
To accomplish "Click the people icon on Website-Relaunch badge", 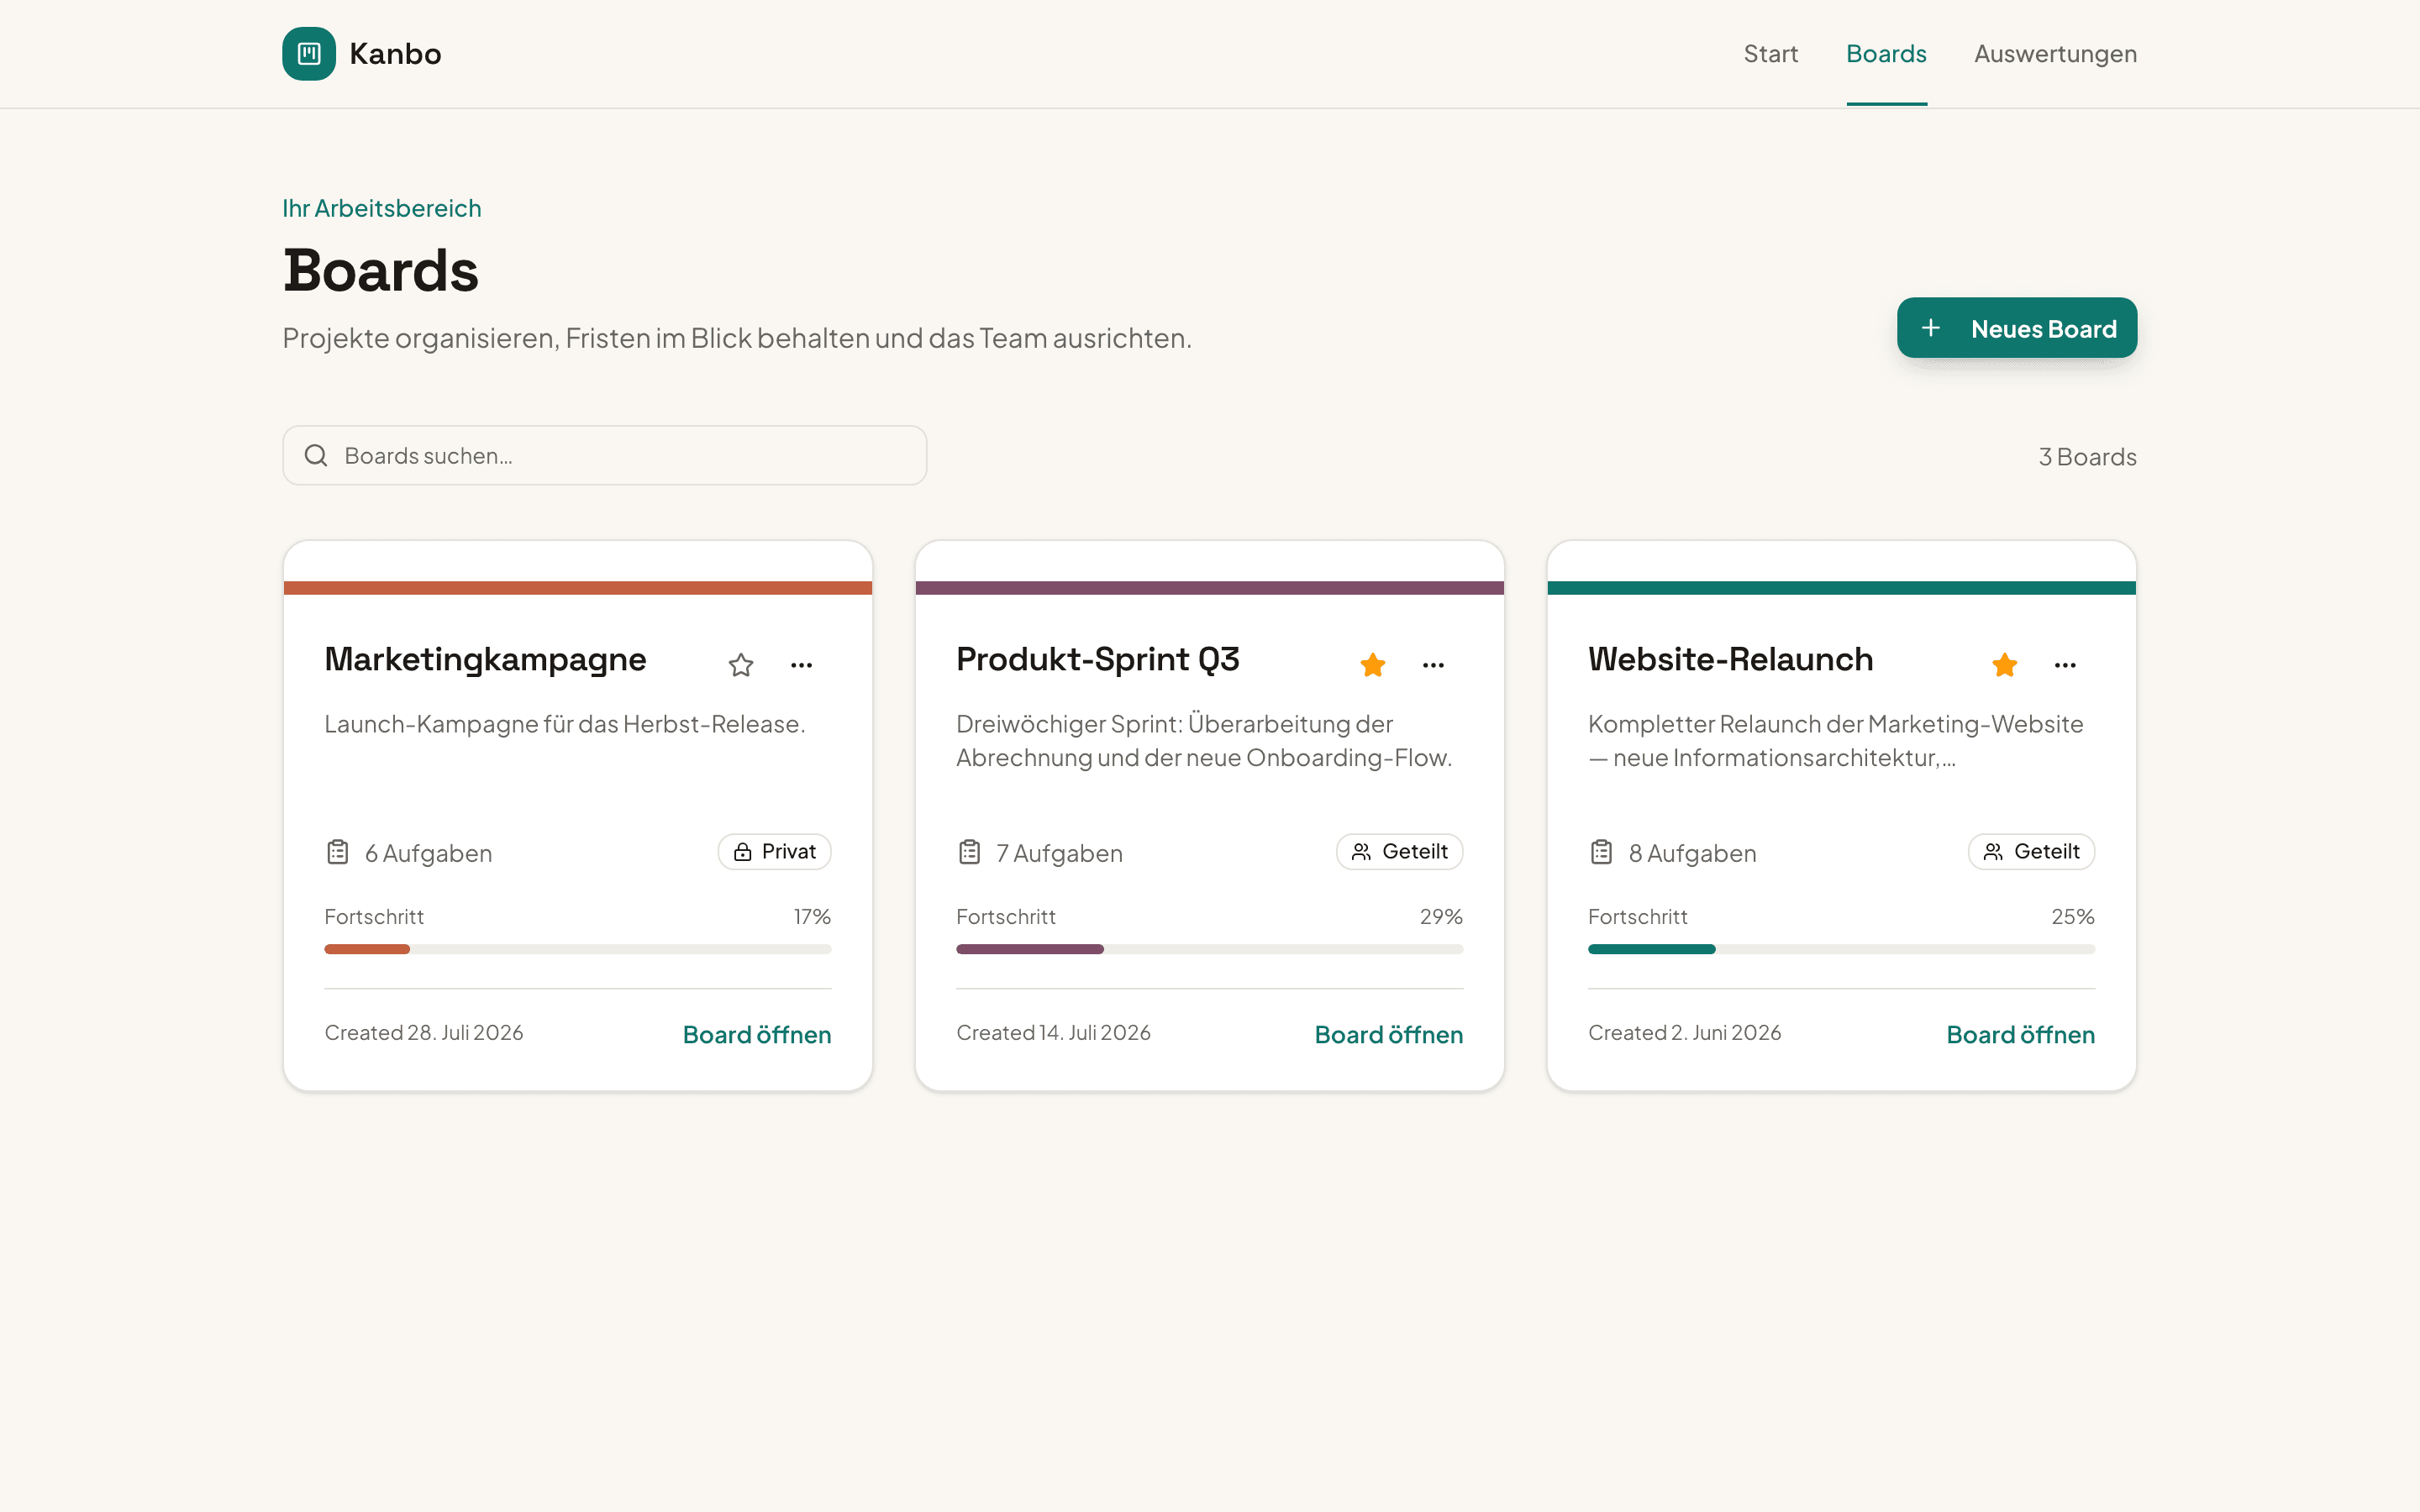I will pos(1994,852).
